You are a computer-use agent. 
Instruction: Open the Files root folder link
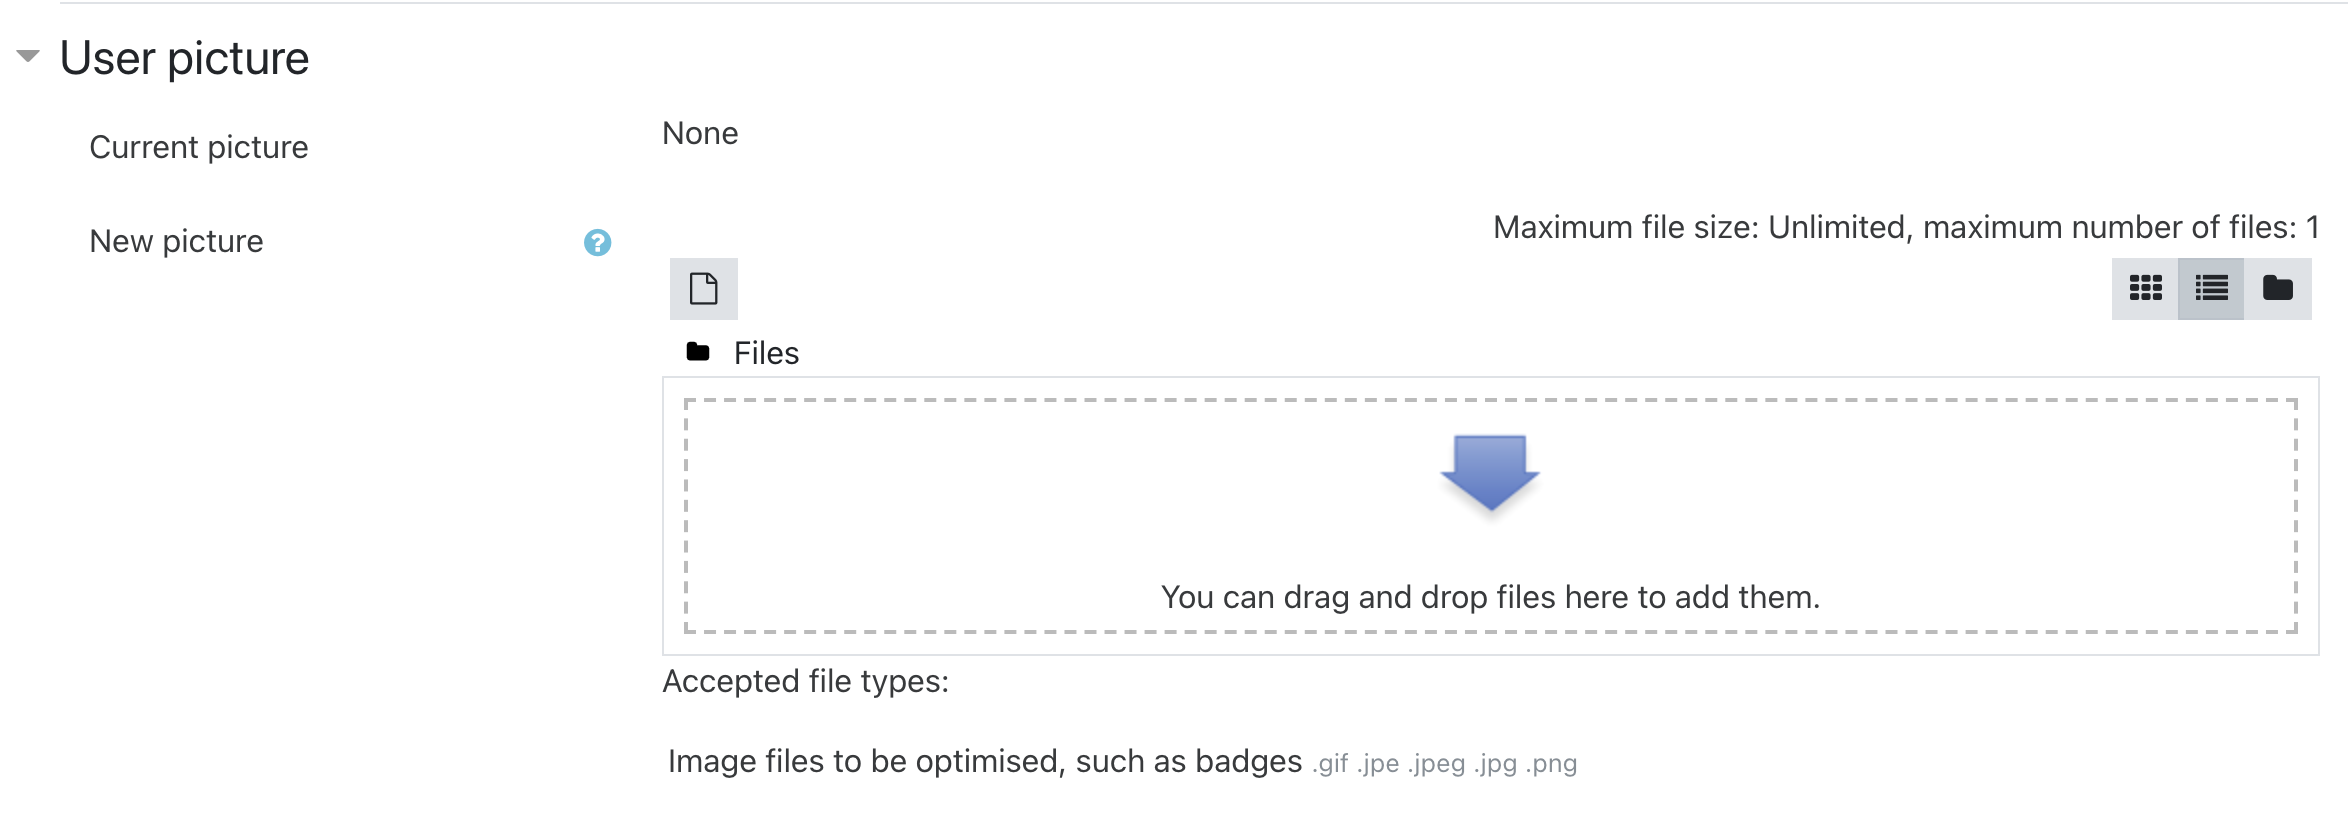pos(766,353)
